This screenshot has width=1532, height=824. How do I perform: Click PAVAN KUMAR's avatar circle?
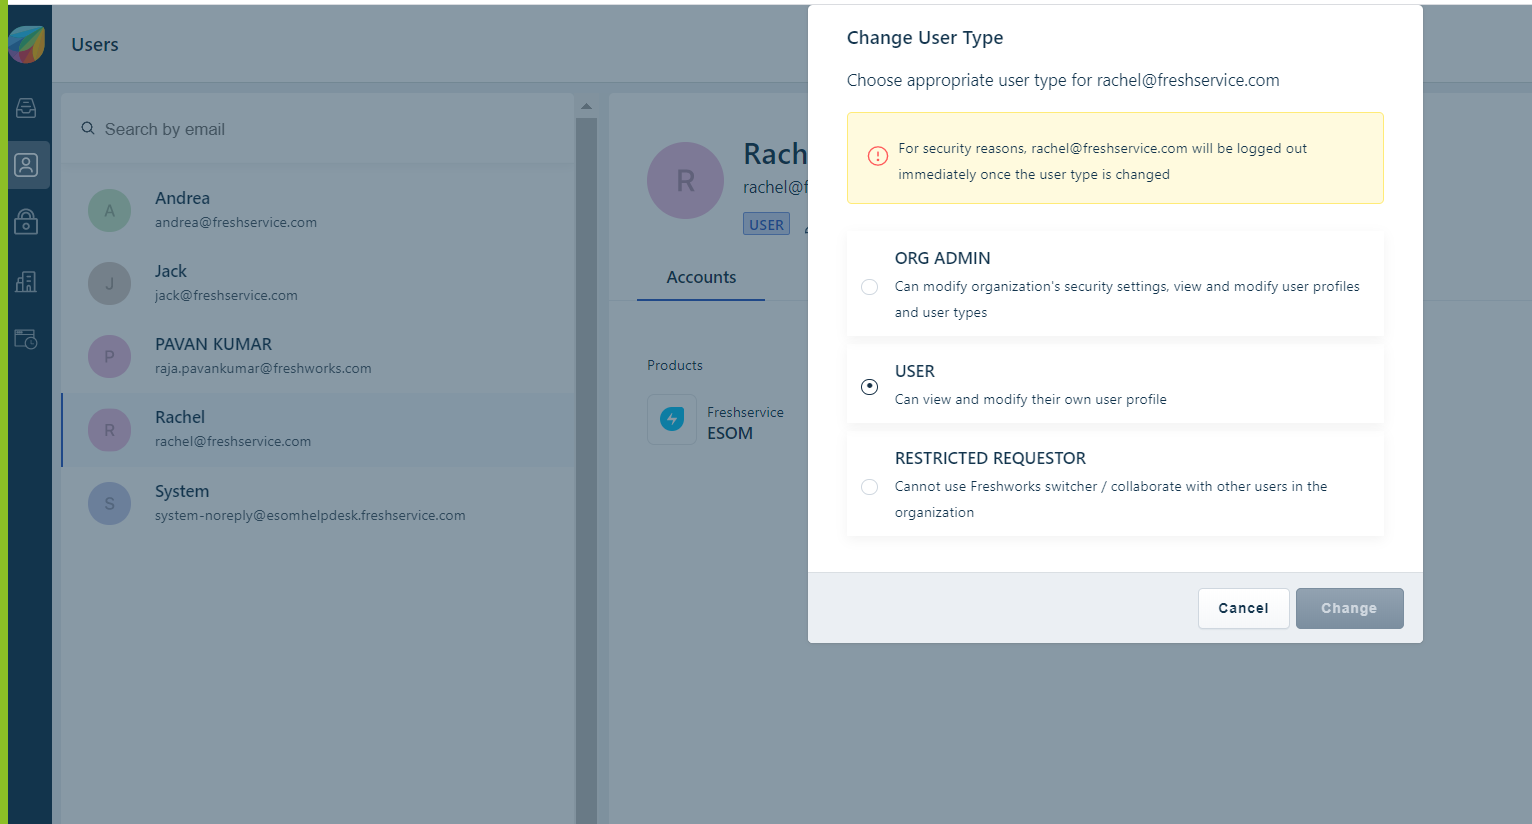click(110, 356)
